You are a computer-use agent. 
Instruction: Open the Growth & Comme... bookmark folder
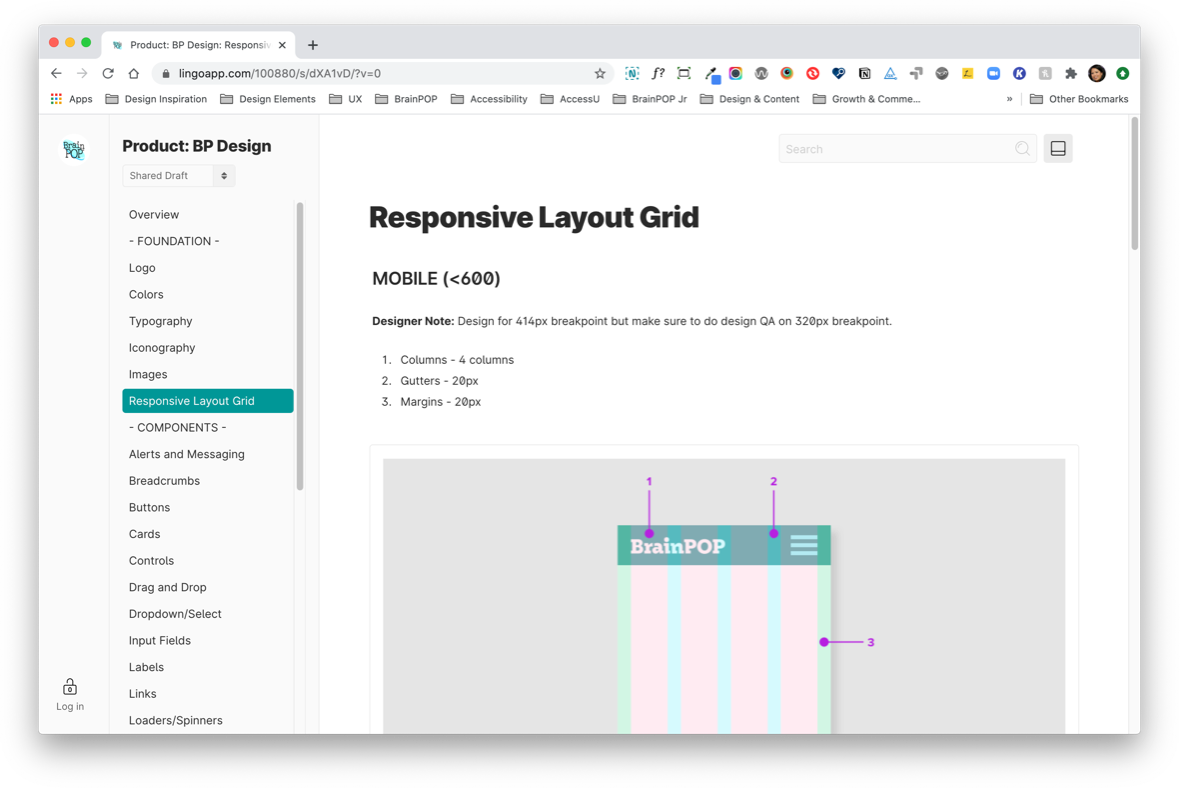tap(866, 99)
